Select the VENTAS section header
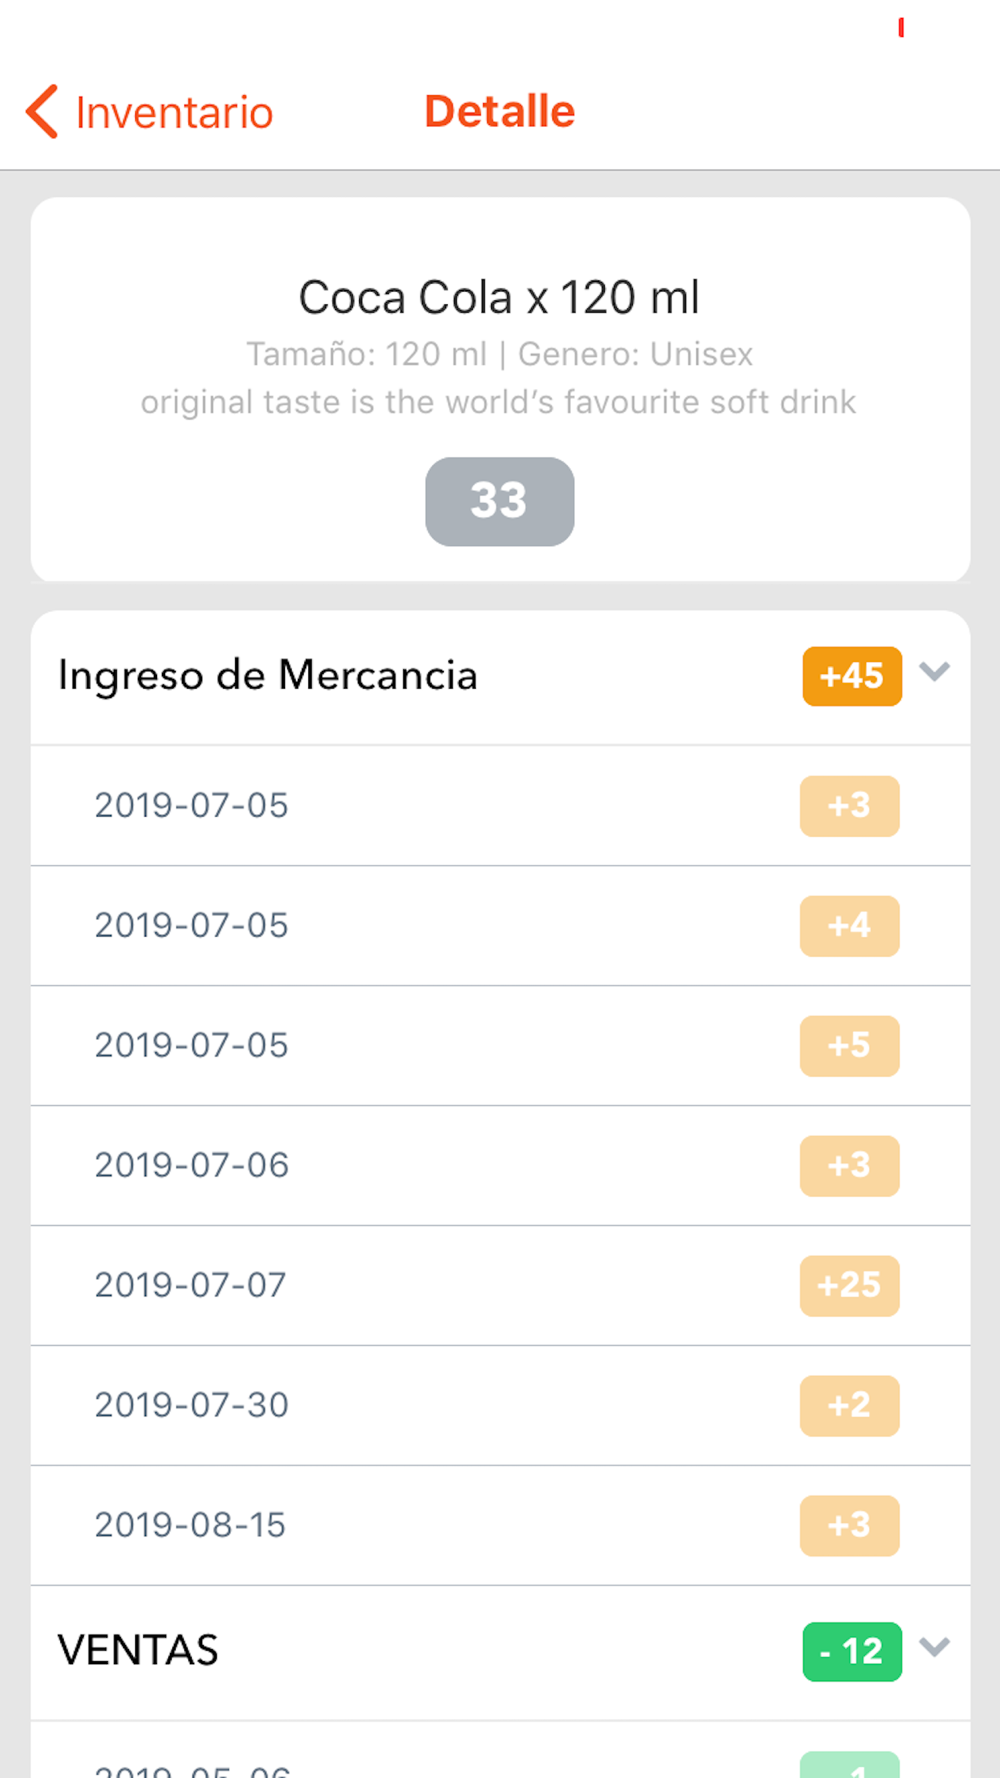The width and height of the screenshot is (1000, 1778). click(x=138, y=1651)
